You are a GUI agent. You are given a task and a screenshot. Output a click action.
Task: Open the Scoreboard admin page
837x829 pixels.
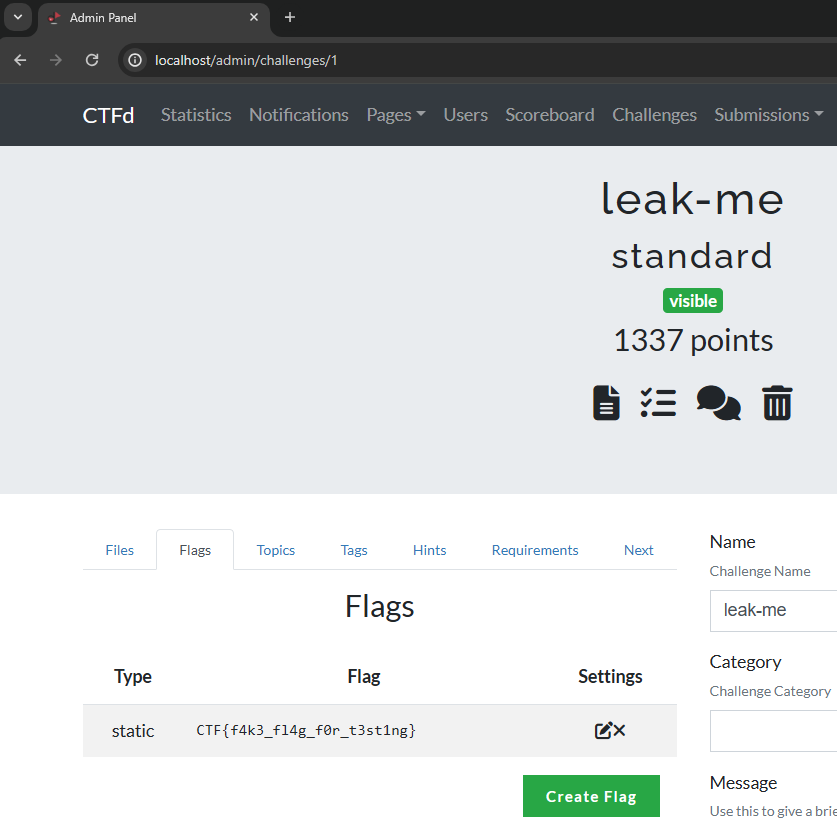[550, 115]
